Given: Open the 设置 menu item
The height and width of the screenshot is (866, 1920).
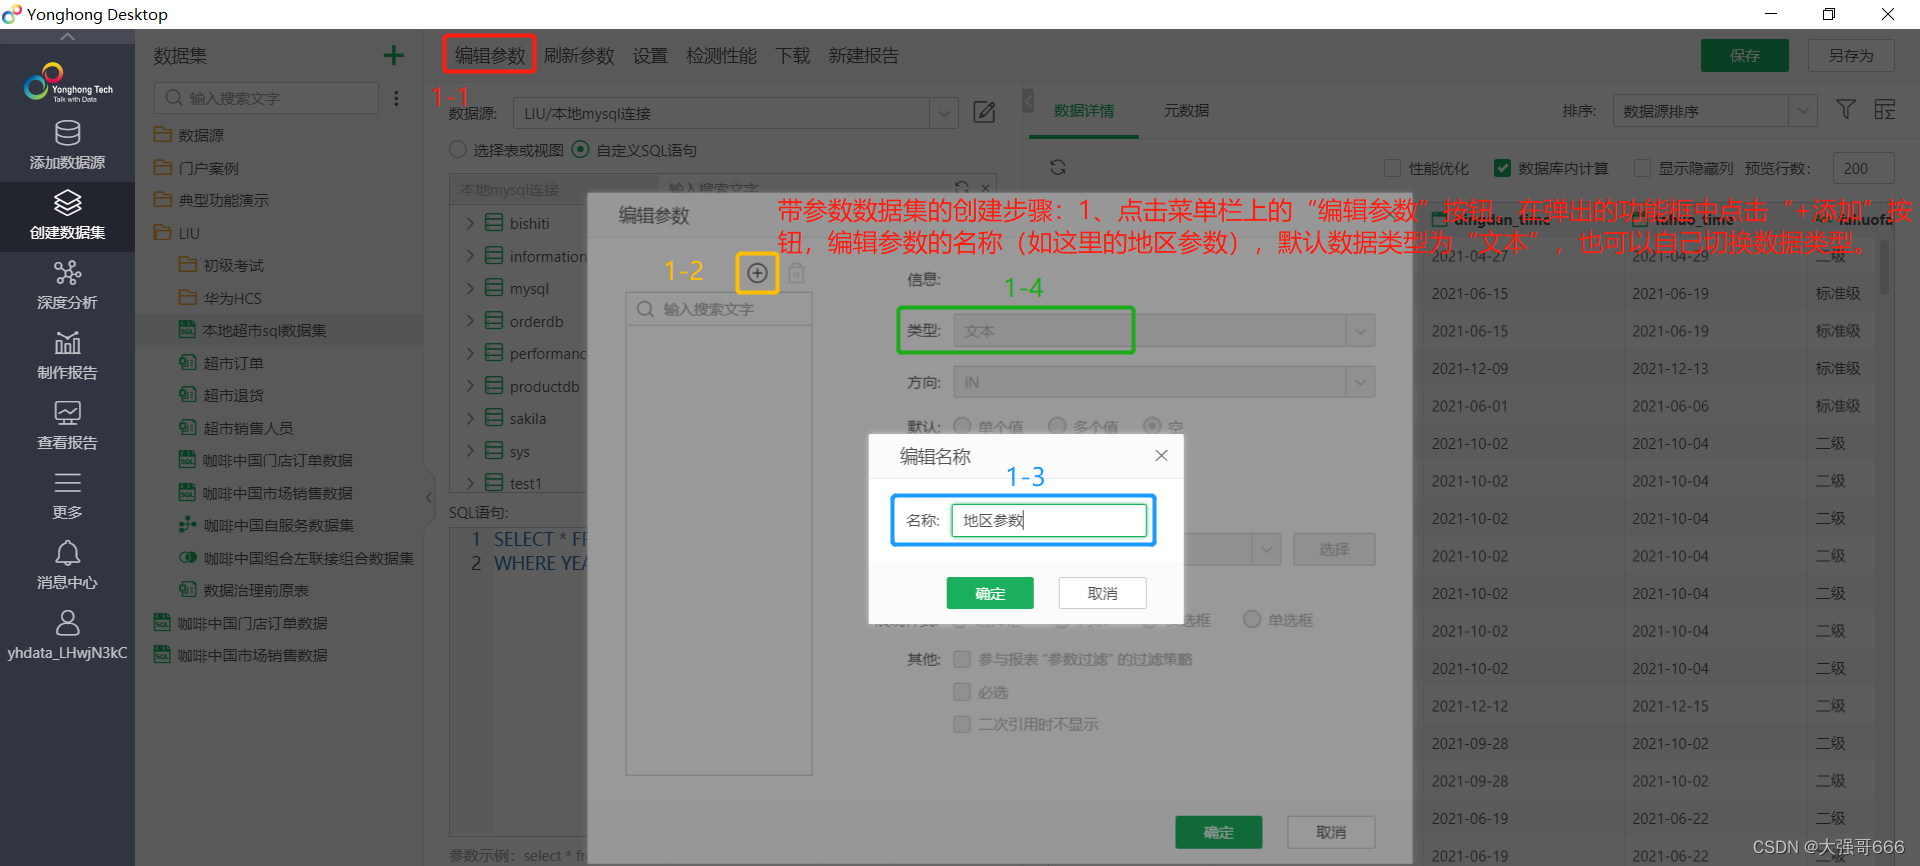Looking at the screenshot, I should tap(650, 55).
